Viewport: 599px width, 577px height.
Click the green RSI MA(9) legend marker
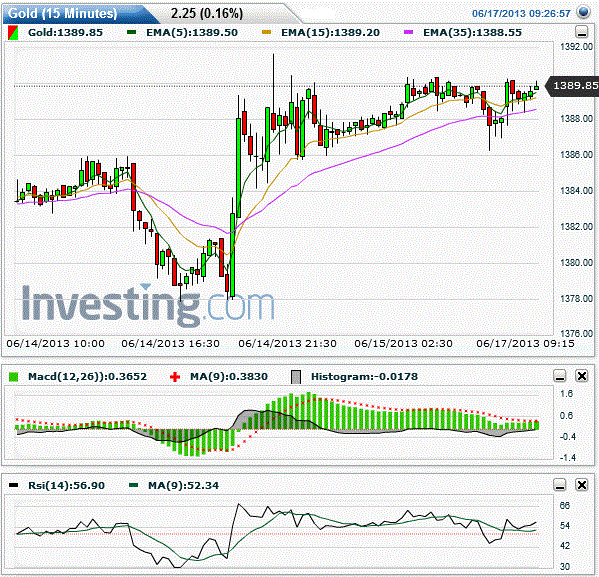(133, 486)
